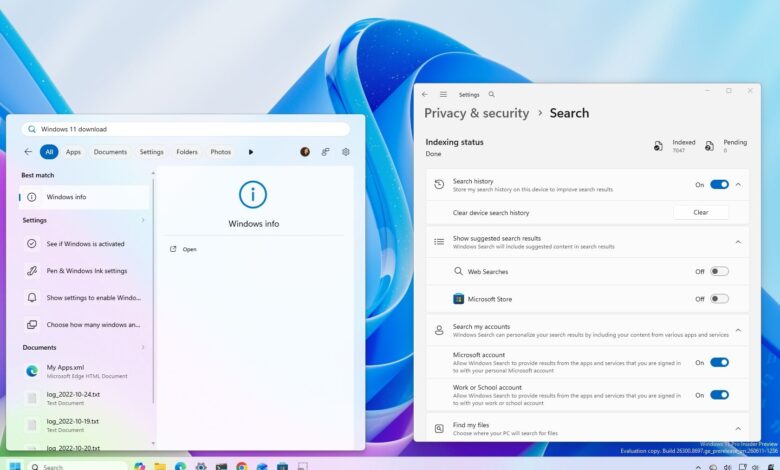Viewport: 780px width, 470px height.
Task: Open File Explorer from the taskbar
Action: pyautogui.click(x=160, y=467)
